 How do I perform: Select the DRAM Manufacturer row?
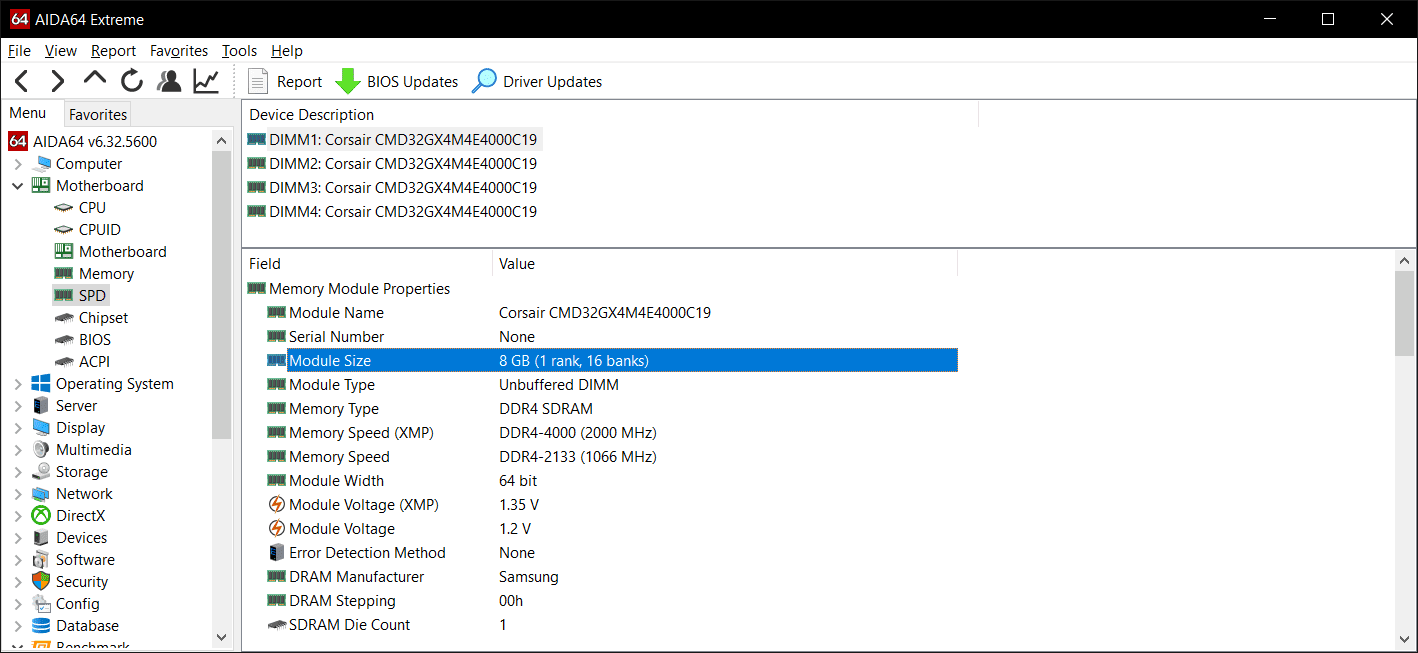click(612, 577)
